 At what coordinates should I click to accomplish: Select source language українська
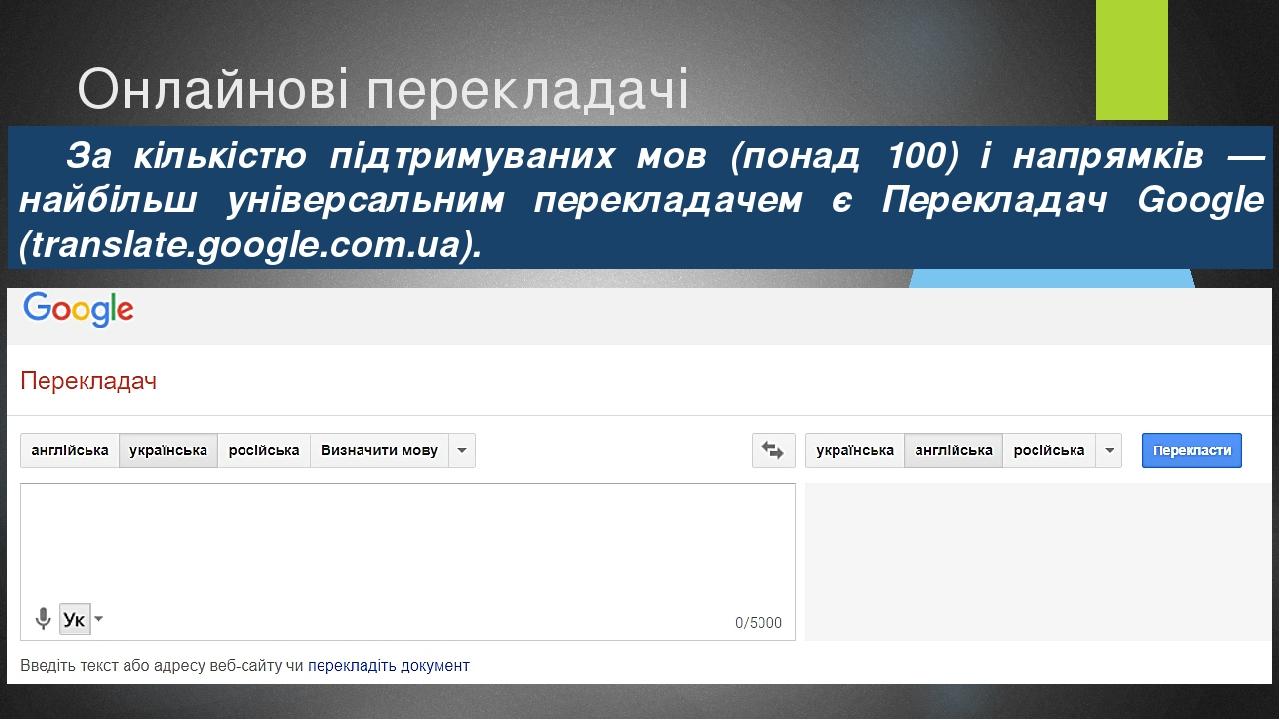point(169,450)
